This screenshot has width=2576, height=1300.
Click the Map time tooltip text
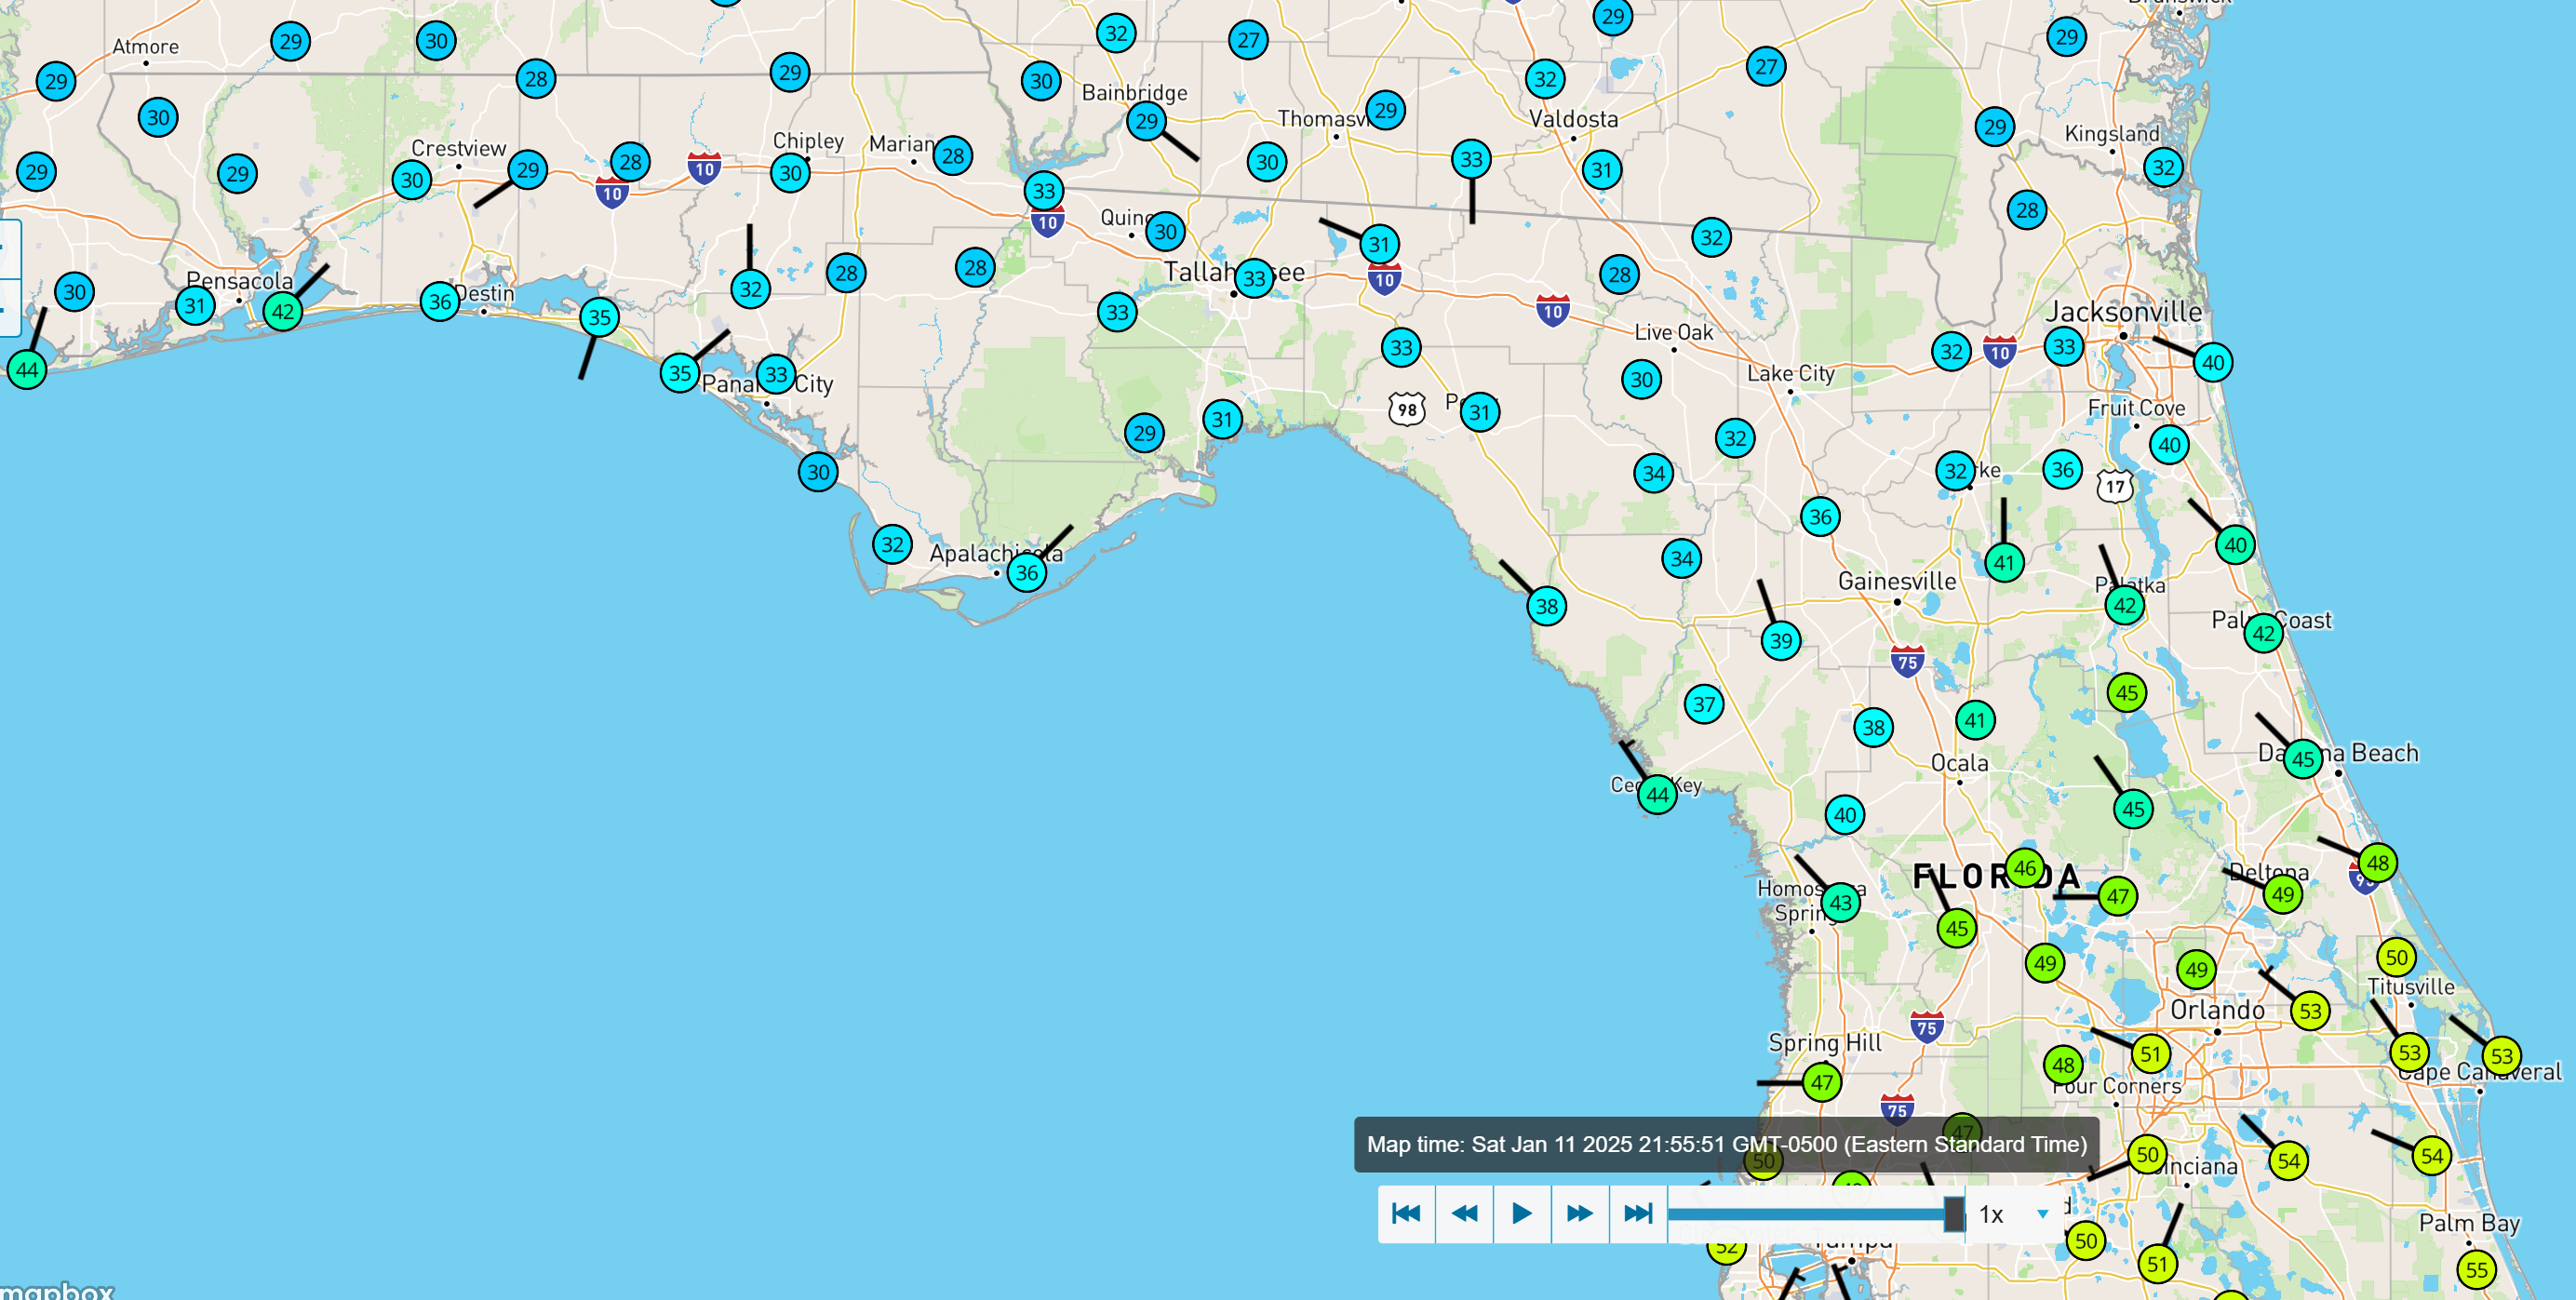point(1727,1144)
